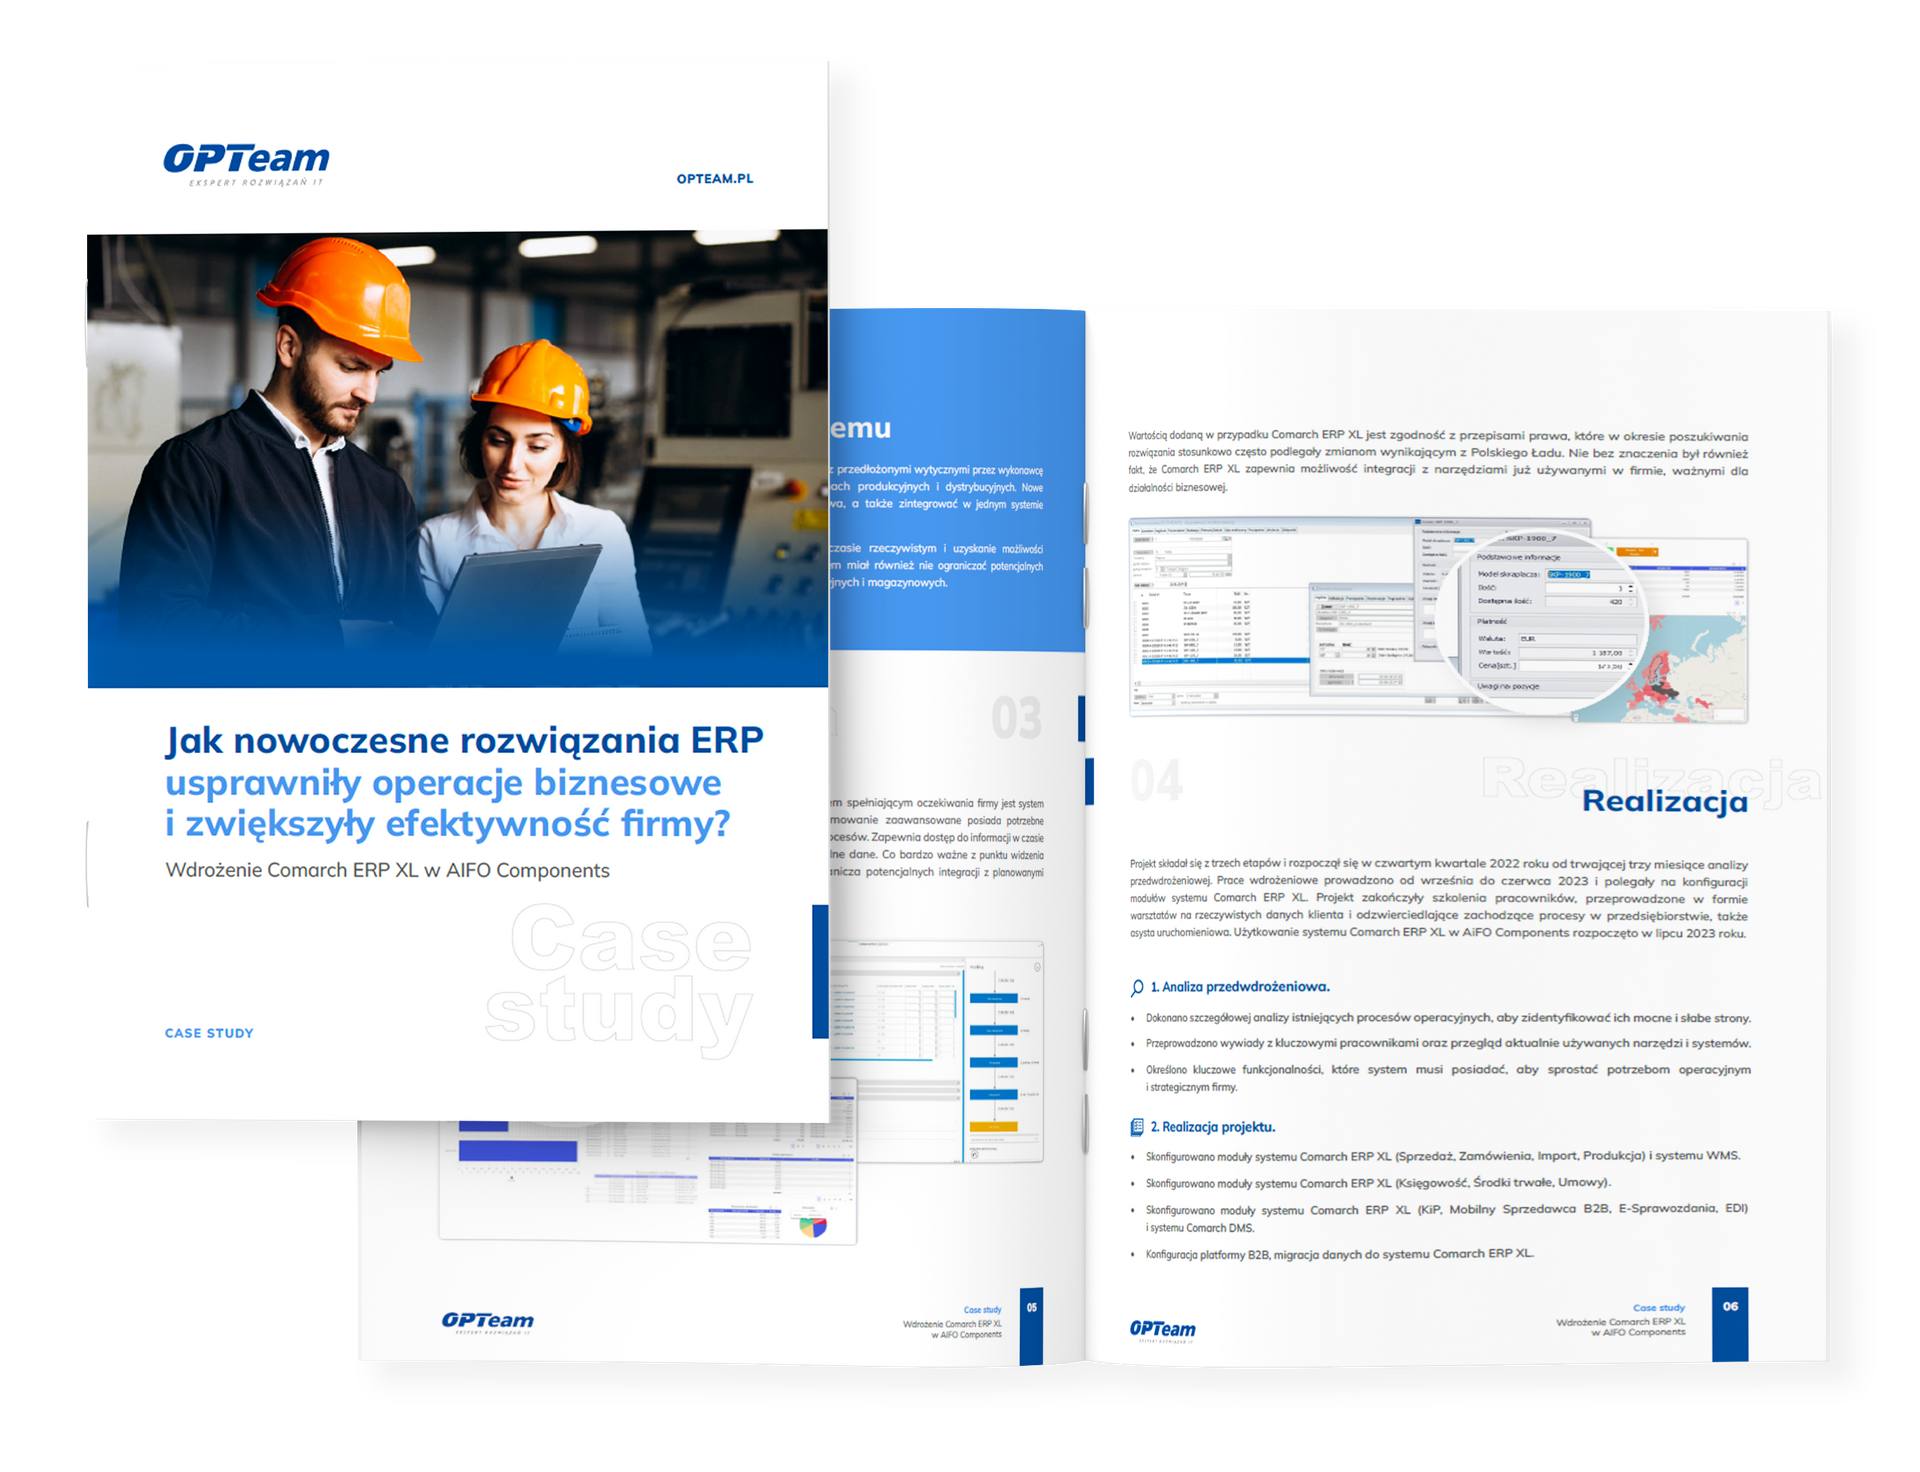Click the OPTeam logo on page 06 footer

(x=1162, y=1329)
